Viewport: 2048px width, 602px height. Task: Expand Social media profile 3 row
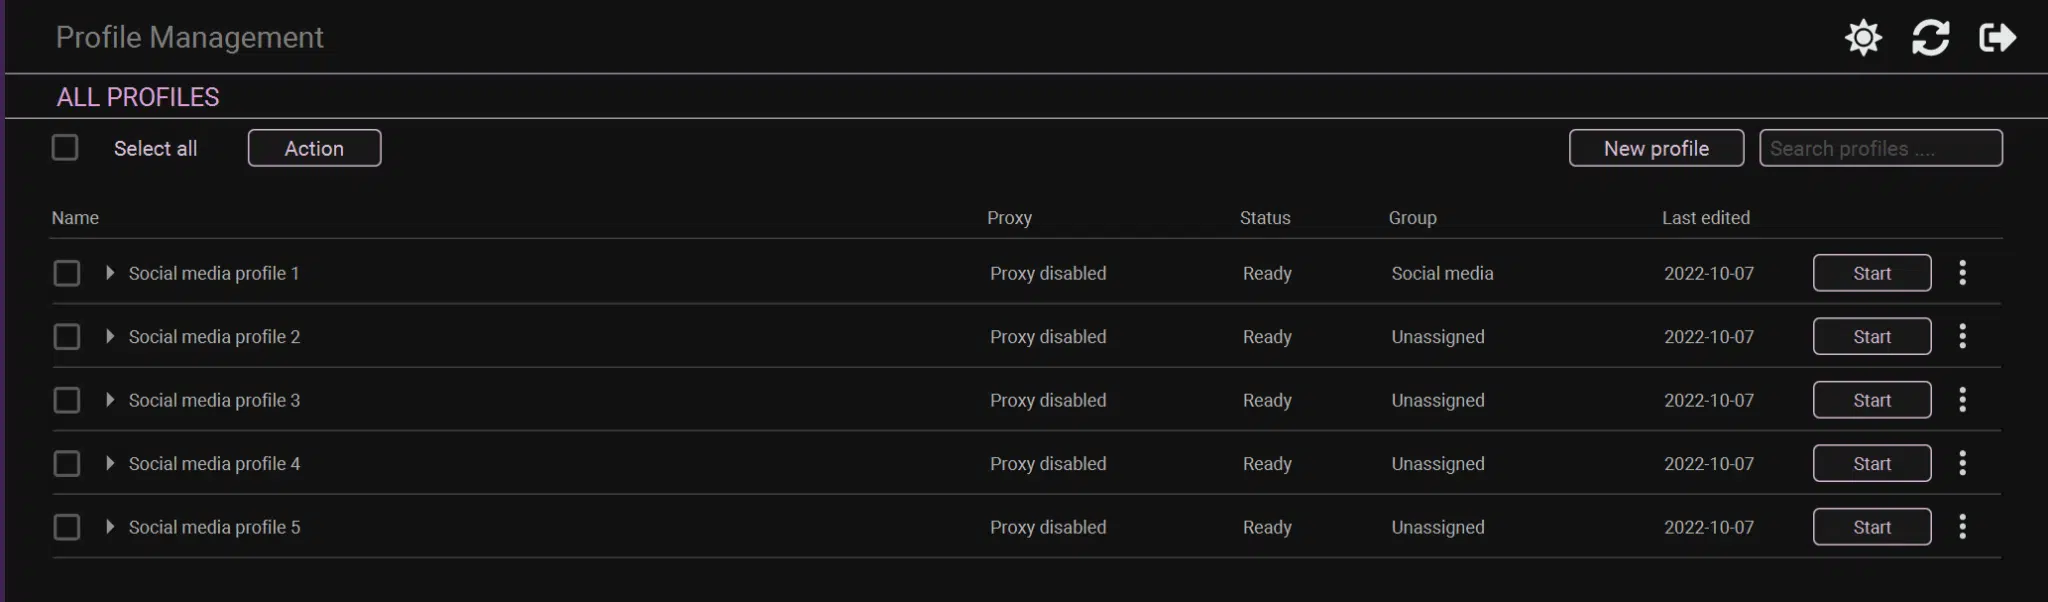(110, 400)
